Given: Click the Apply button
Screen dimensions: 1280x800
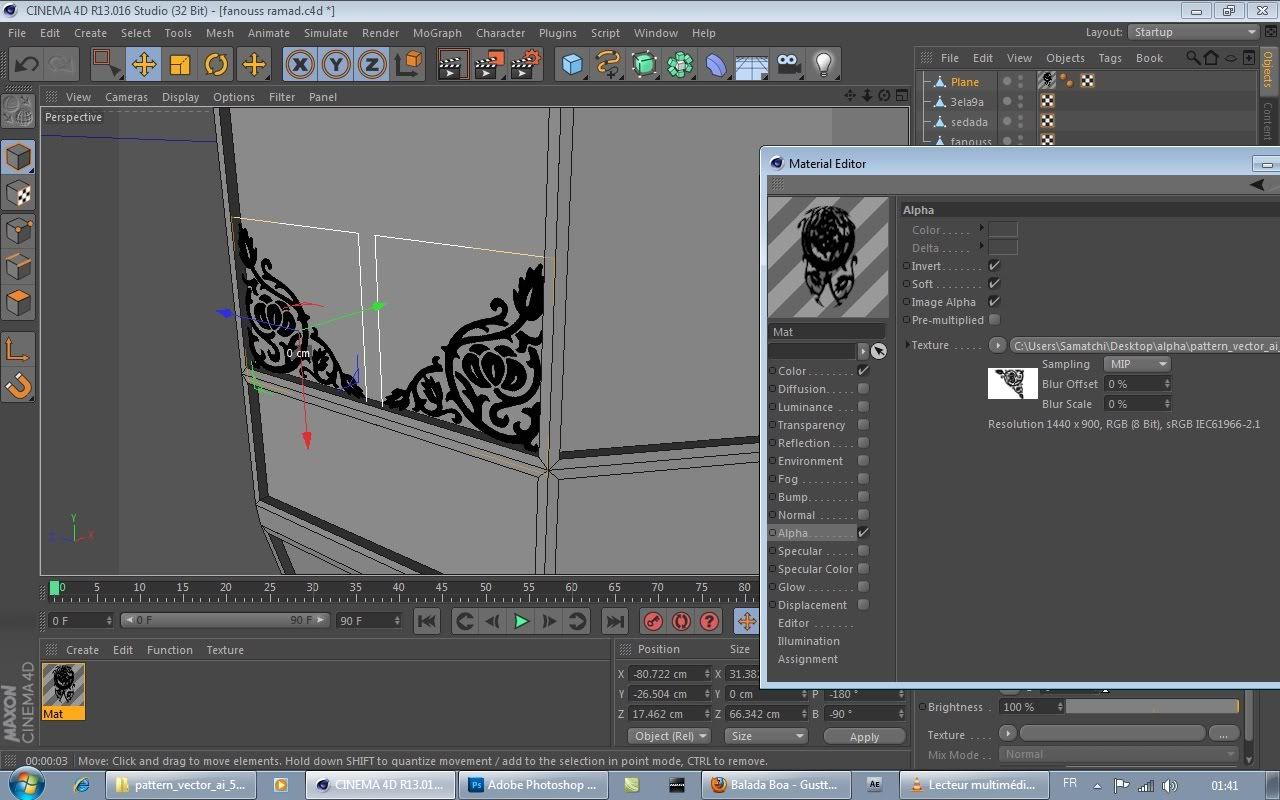Looking at the screenshot, I should tap(864, 737).
